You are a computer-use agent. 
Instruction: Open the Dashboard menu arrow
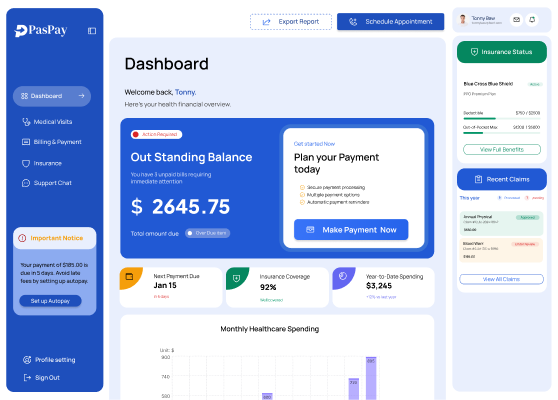coord(81,96)
